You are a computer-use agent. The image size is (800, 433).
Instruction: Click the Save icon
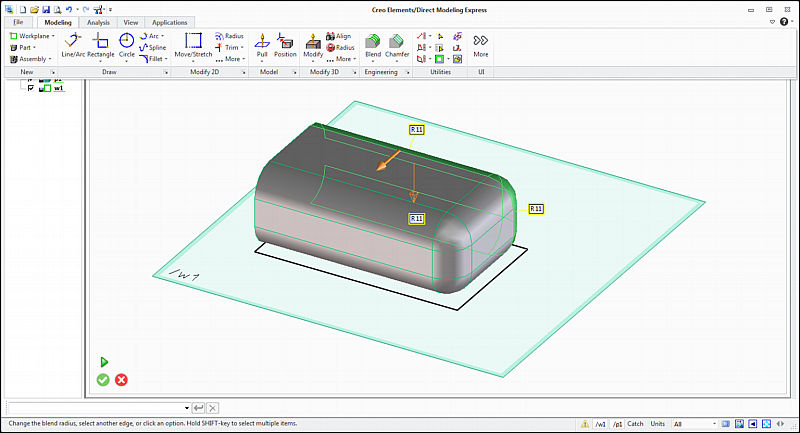pyautogui.click(x=46, y=10)
